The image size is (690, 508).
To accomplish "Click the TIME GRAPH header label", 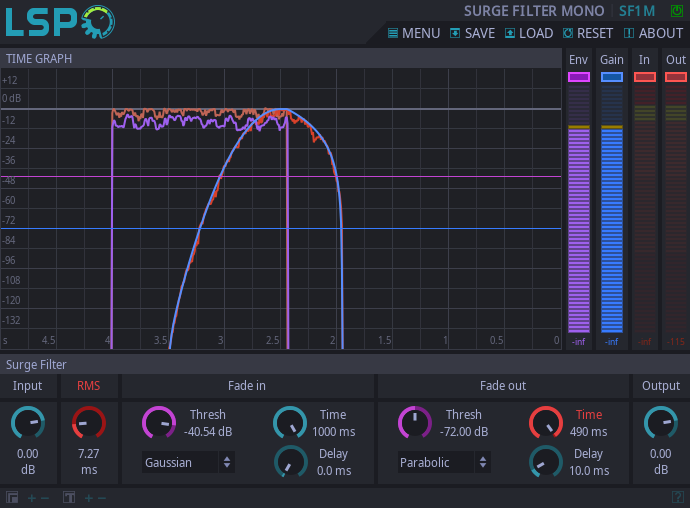I will 39,59.
